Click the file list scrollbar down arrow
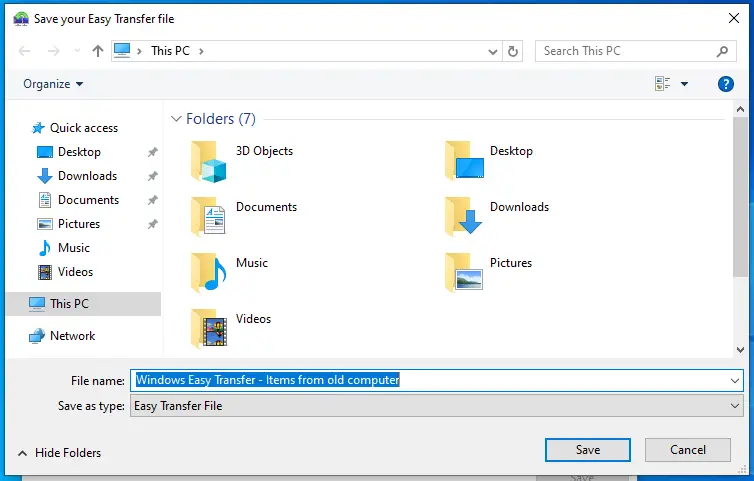The image size is (754, 481). click(x=740, y=350)
